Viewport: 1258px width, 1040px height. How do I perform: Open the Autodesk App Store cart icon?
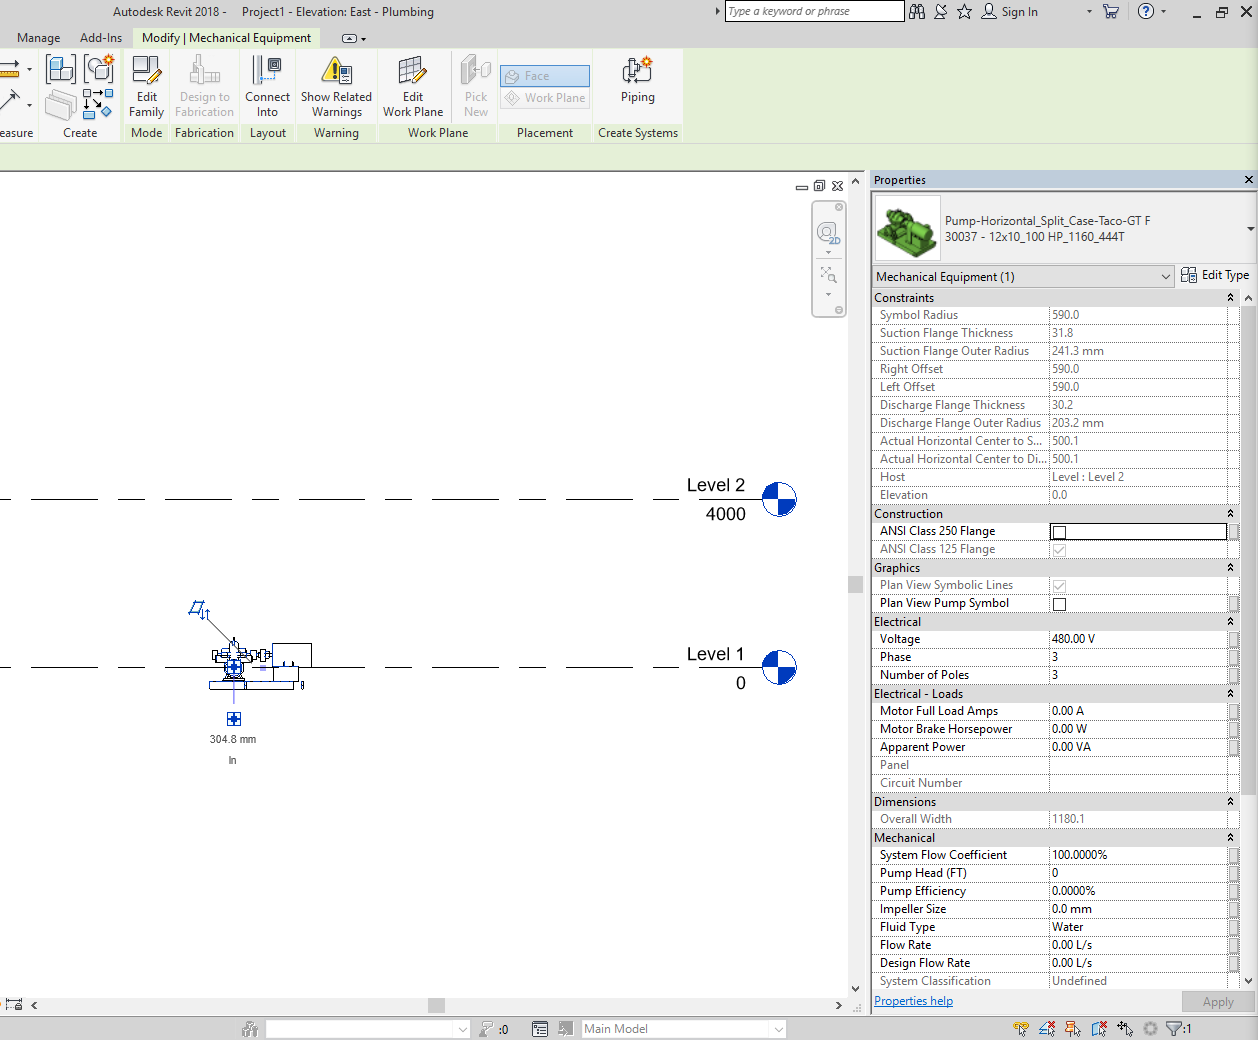tap(1111, 12)
